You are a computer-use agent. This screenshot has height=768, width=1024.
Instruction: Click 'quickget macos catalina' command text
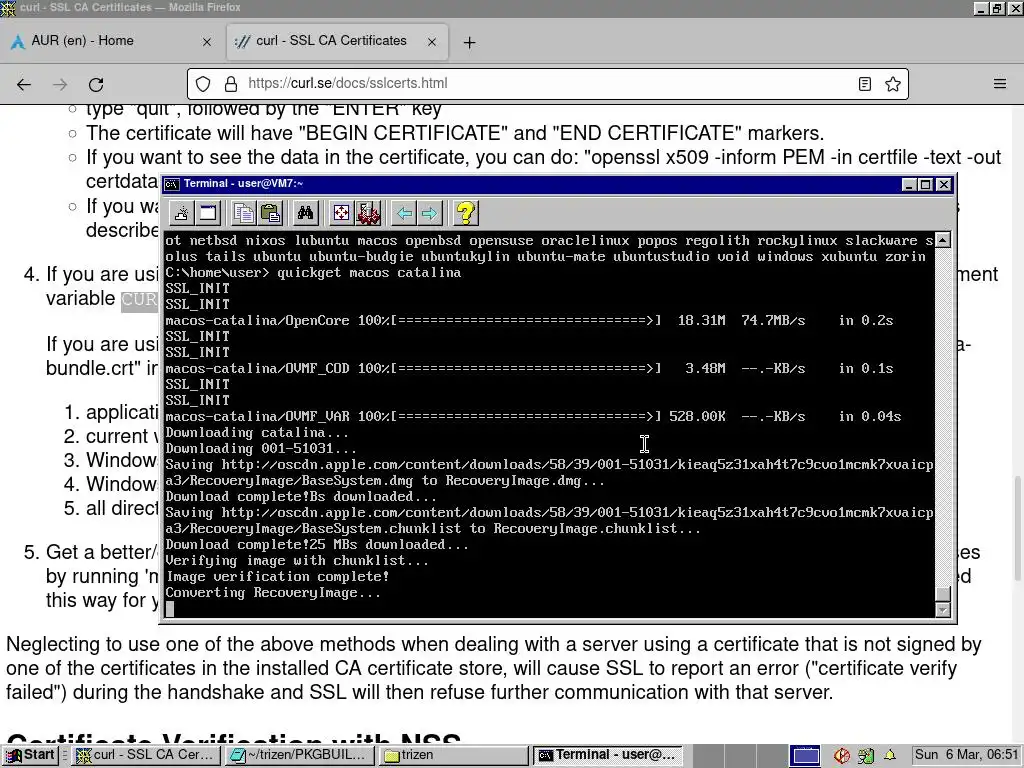tap(369, 272)
